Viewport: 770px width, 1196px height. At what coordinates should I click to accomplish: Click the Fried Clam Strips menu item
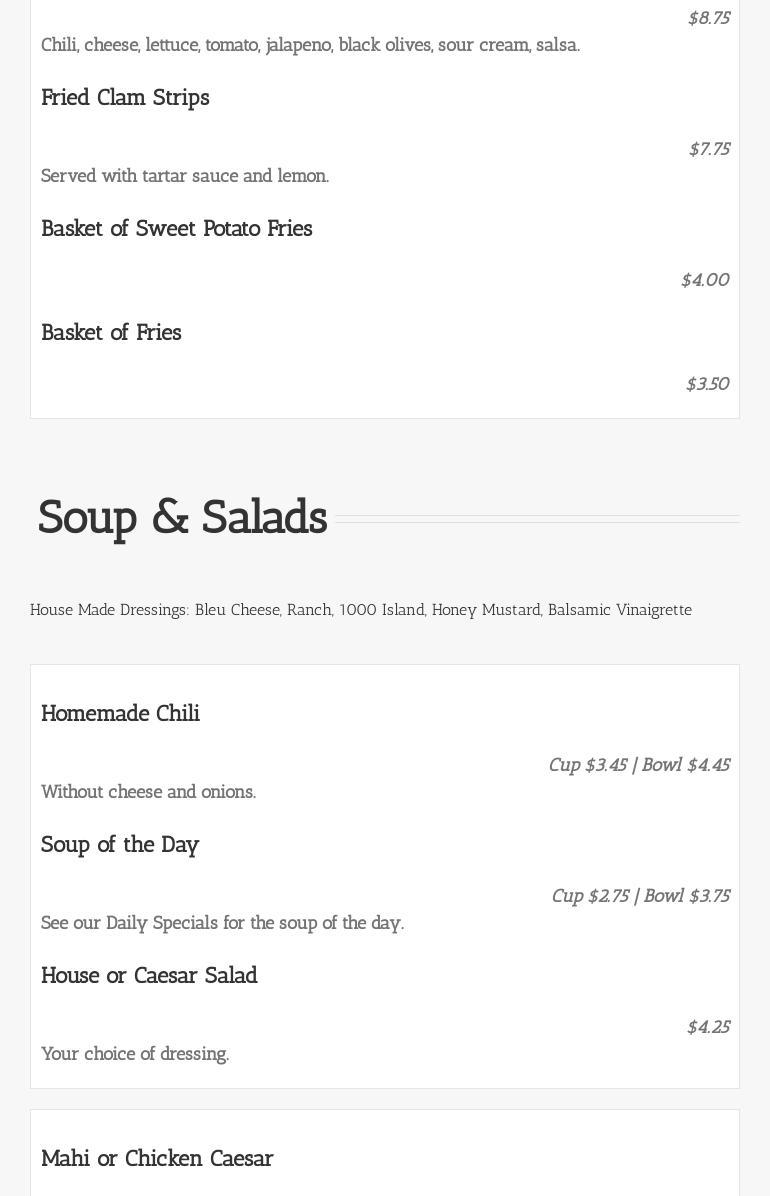[x=125, y=98]
